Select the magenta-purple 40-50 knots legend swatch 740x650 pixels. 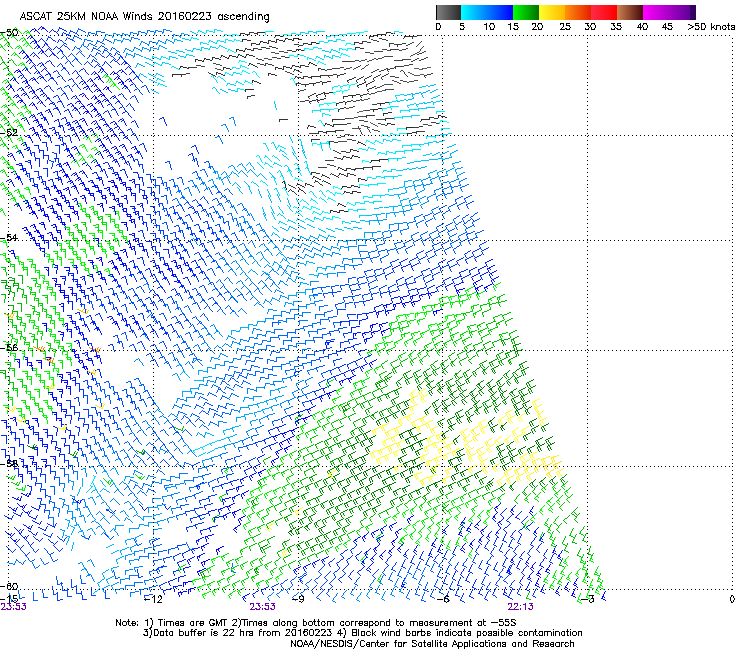(669, 12)
